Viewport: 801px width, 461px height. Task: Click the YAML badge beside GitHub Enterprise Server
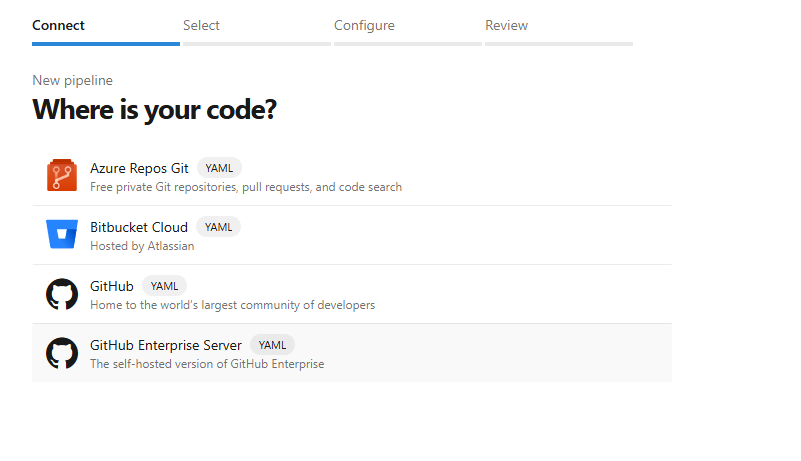272,345
